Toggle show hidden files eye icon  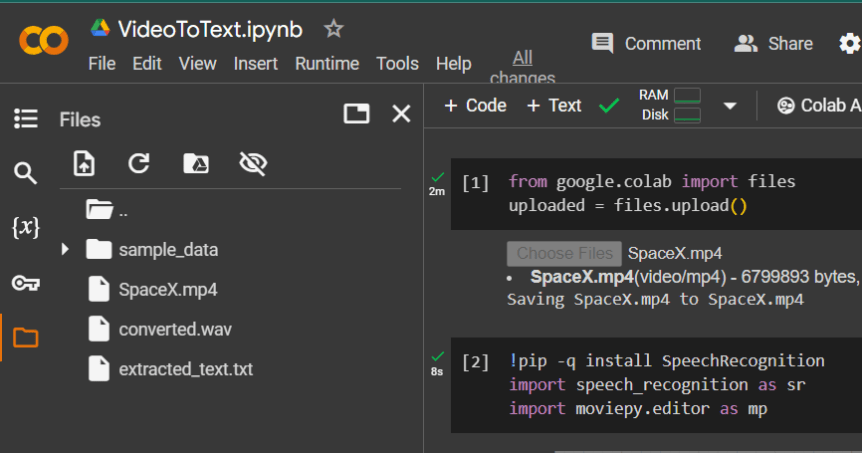pyautogui.click(x=253, y=164)
